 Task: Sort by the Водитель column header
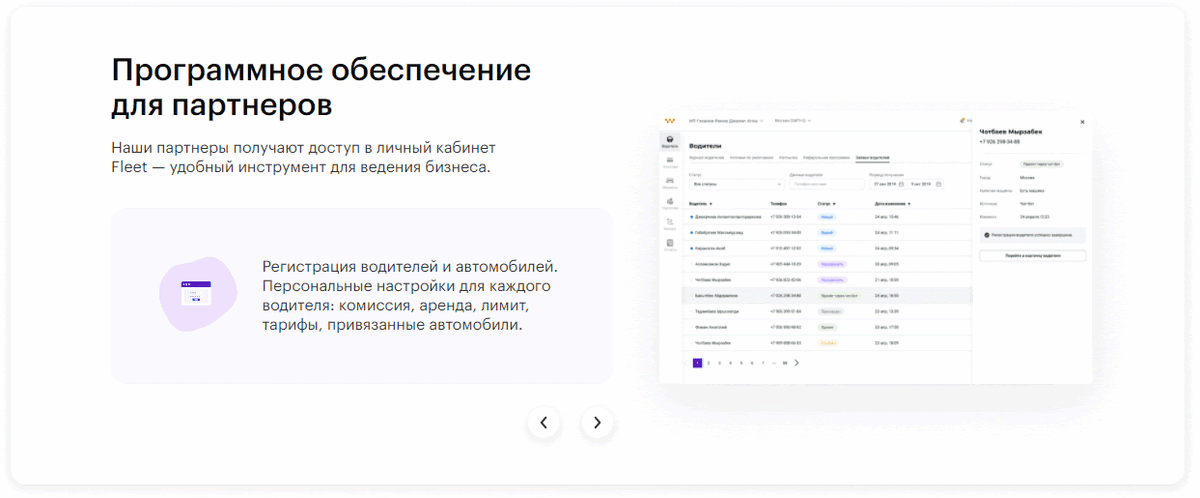coord(700,203)
